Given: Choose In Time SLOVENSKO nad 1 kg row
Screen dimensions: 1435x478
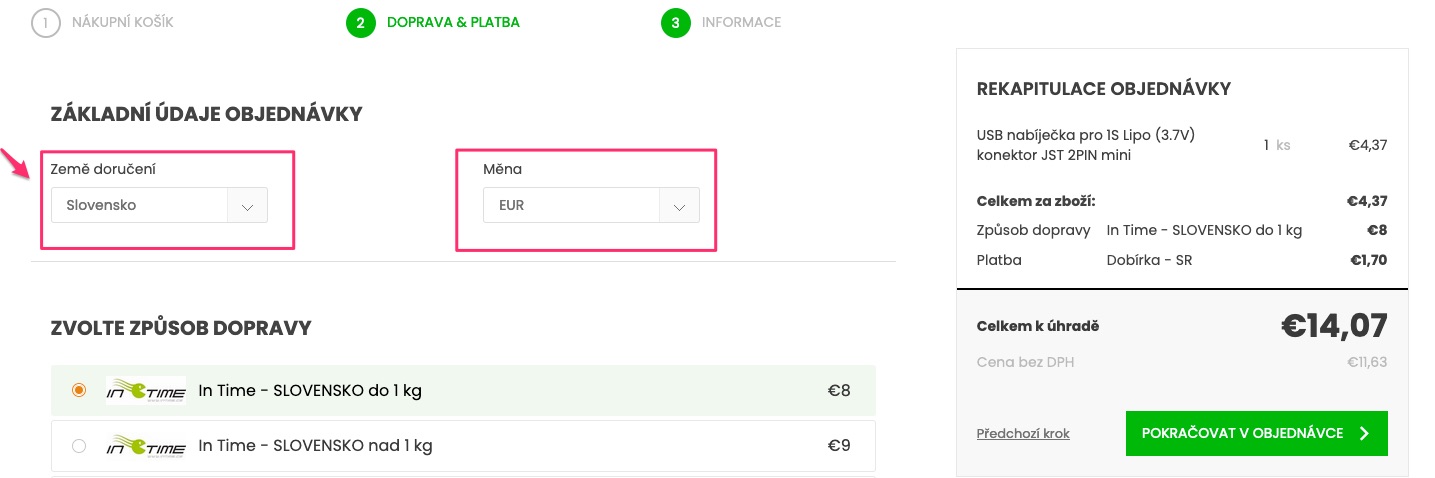Looking at the screenshot, I should tap(463, 446).
